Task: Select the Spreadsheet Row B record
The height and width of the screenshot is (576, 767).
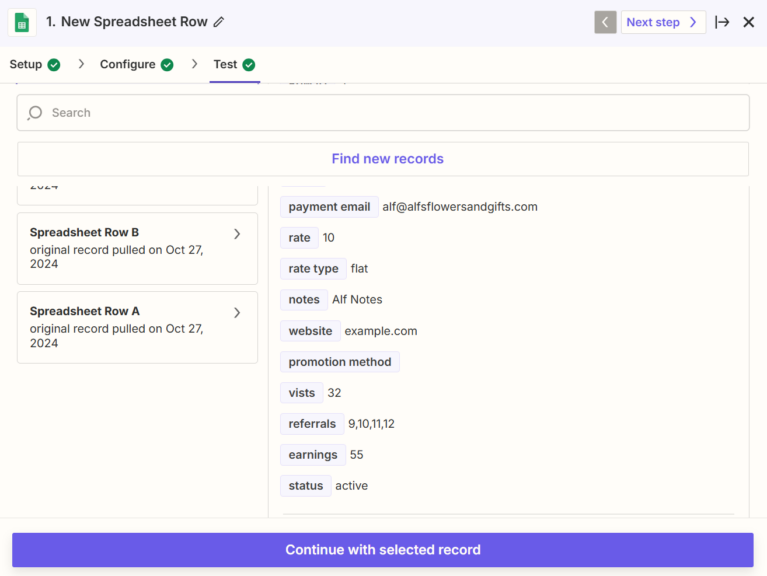Action: 137,248
